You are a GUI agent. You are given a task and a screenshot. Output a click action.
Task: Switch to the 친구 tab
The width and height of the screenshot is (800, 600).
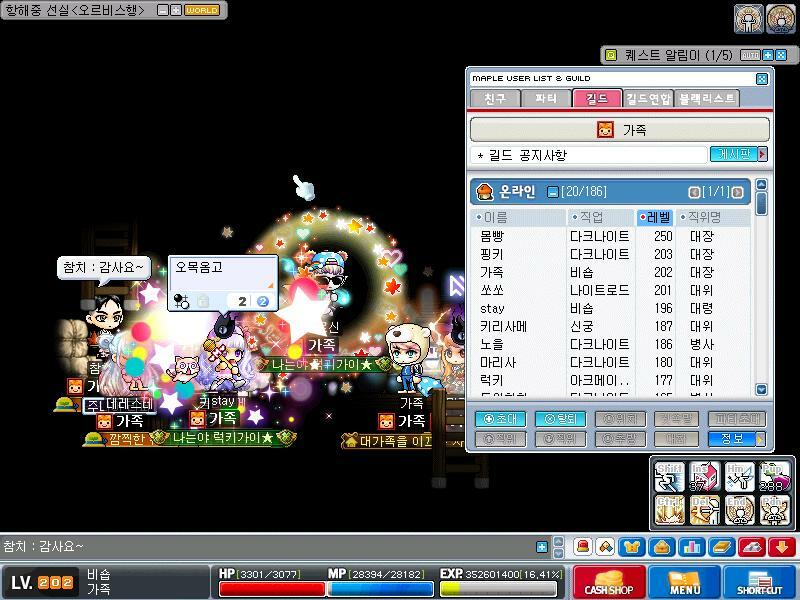click(x=495, y=98)
